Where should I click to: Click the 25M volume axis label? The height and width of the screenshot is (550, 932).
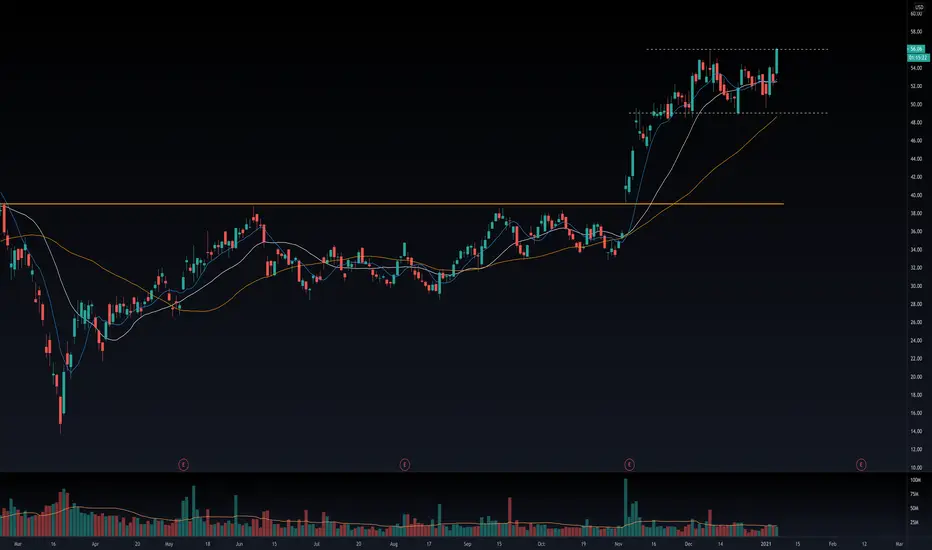pyautogui.click(x=916, y=523)
